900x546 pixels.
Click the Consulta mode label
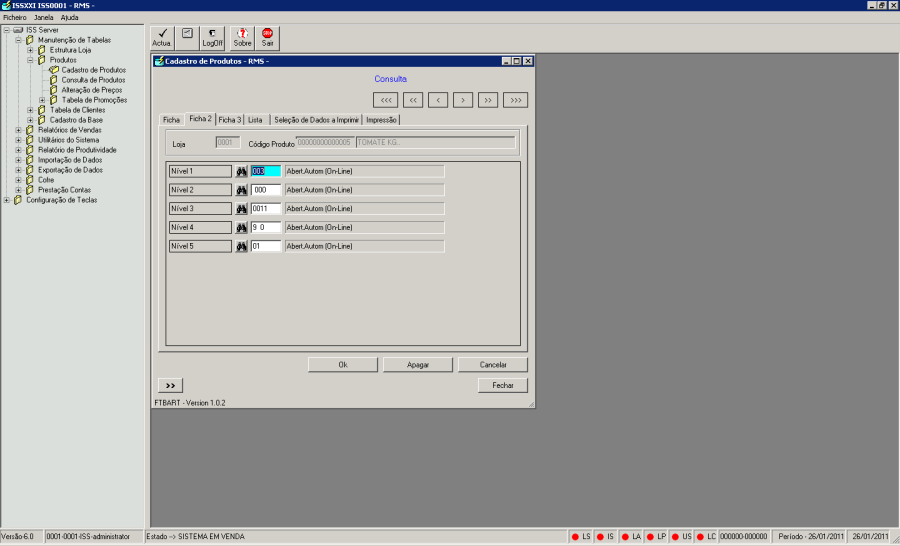pos(390,79)
